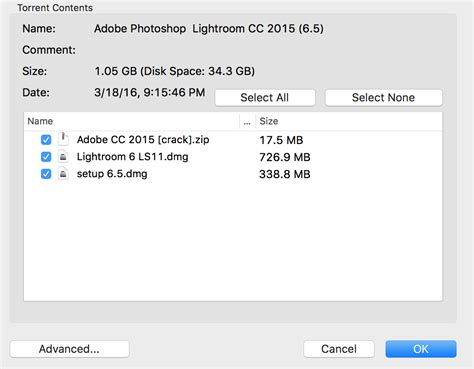Click empty area of the file list
The width and height of the screenshot is (474, 369).
click(x=233, y=242)
